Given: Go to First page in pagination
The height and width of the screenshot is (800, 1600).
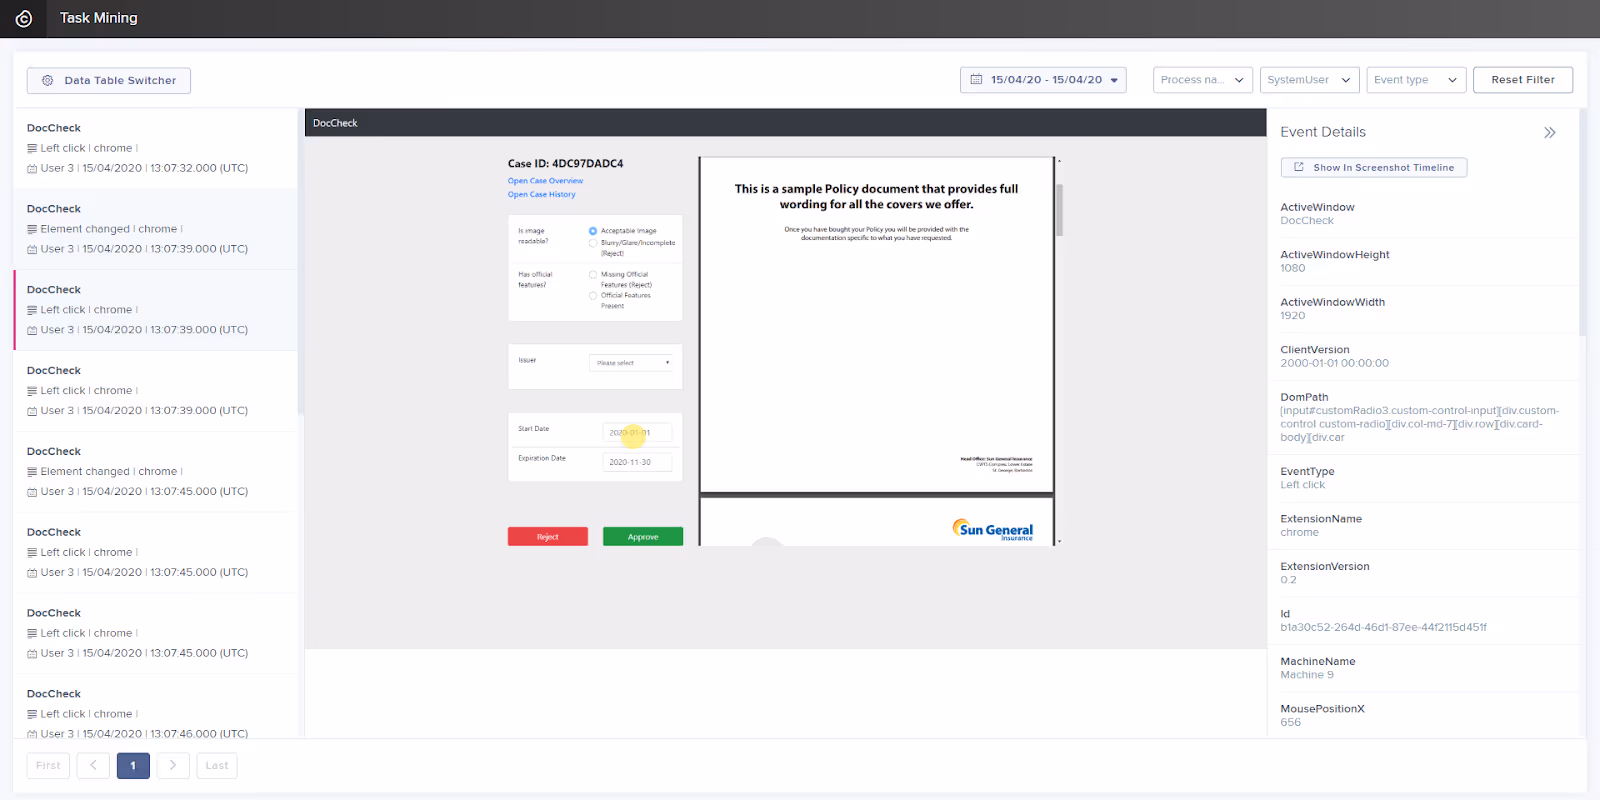Looking at the screenshot, I should coord(48,766).
